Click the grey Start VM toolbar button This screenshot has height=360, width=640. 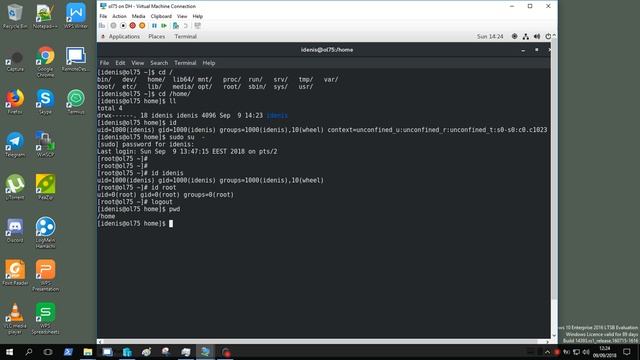113,26
